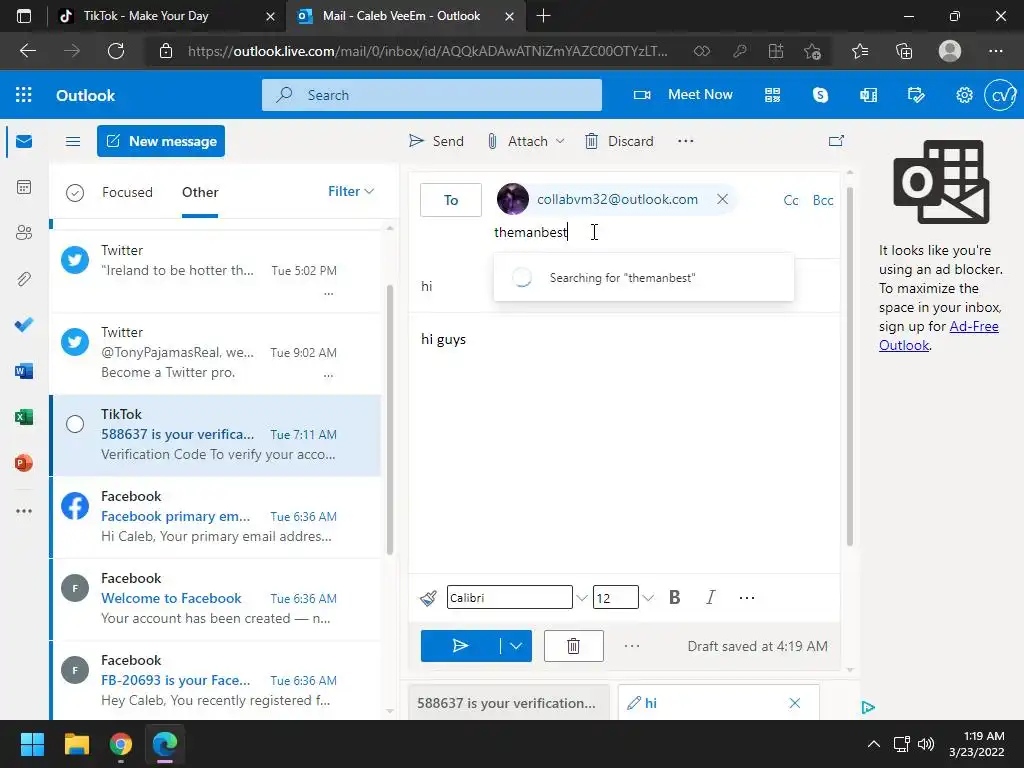Image resolution: width=1024 pixels, height=768 pixels.
Task: Click the Outlook search box
Action: (432, 95)
